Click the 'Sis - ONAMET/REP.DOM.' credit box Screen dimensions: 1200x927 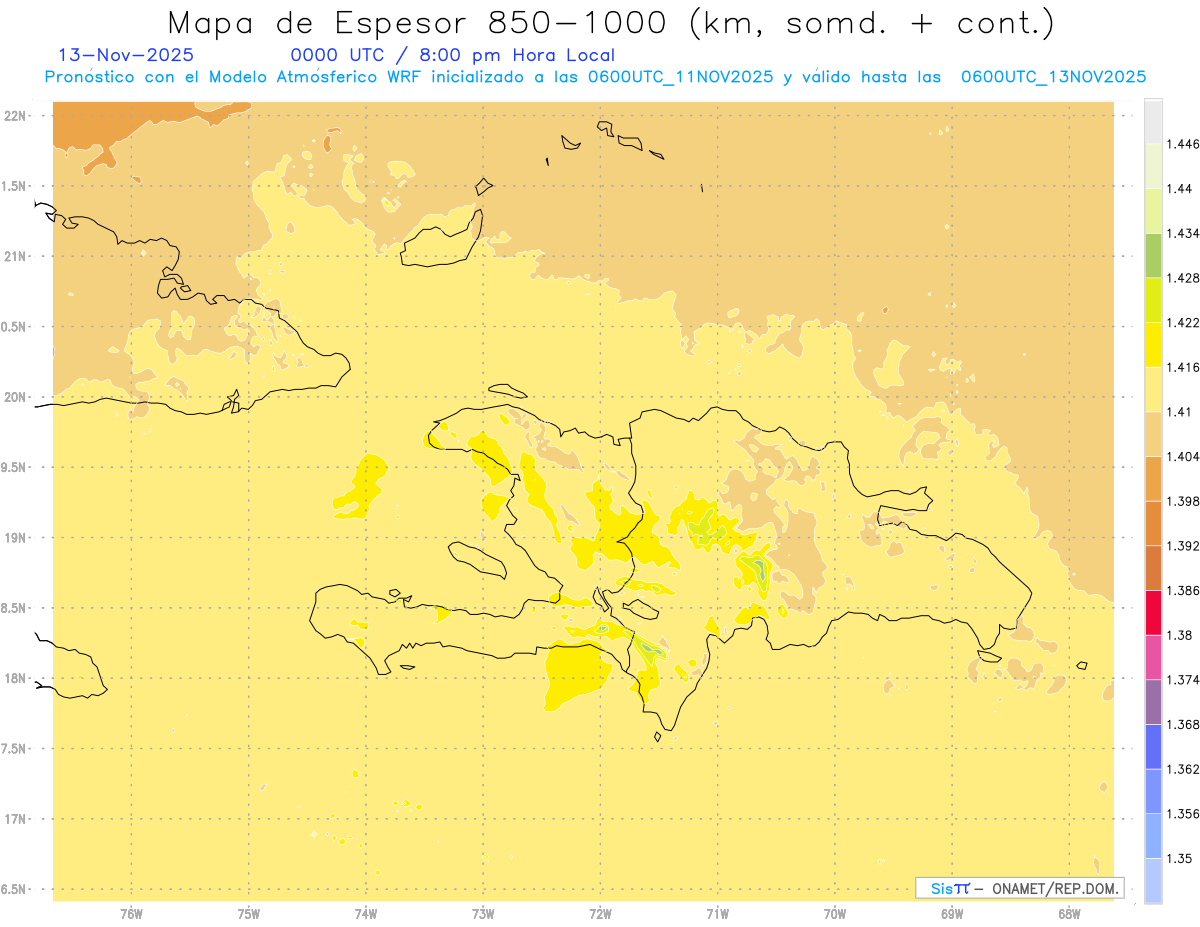pyautogui.click(x=1019, y=888)
